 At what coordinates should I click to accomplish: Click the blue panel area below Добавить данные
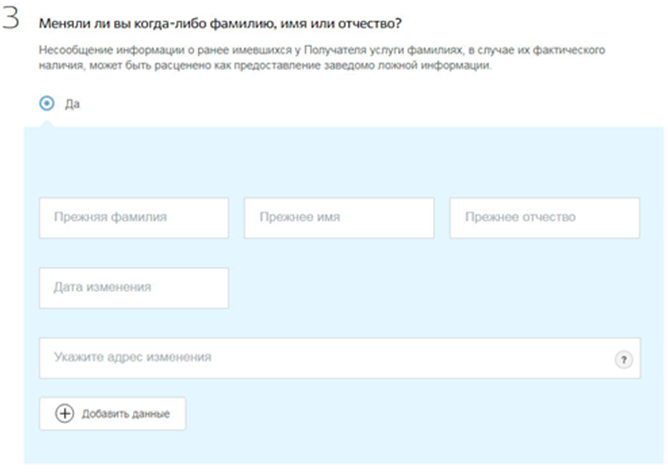[x=343, y=447]
